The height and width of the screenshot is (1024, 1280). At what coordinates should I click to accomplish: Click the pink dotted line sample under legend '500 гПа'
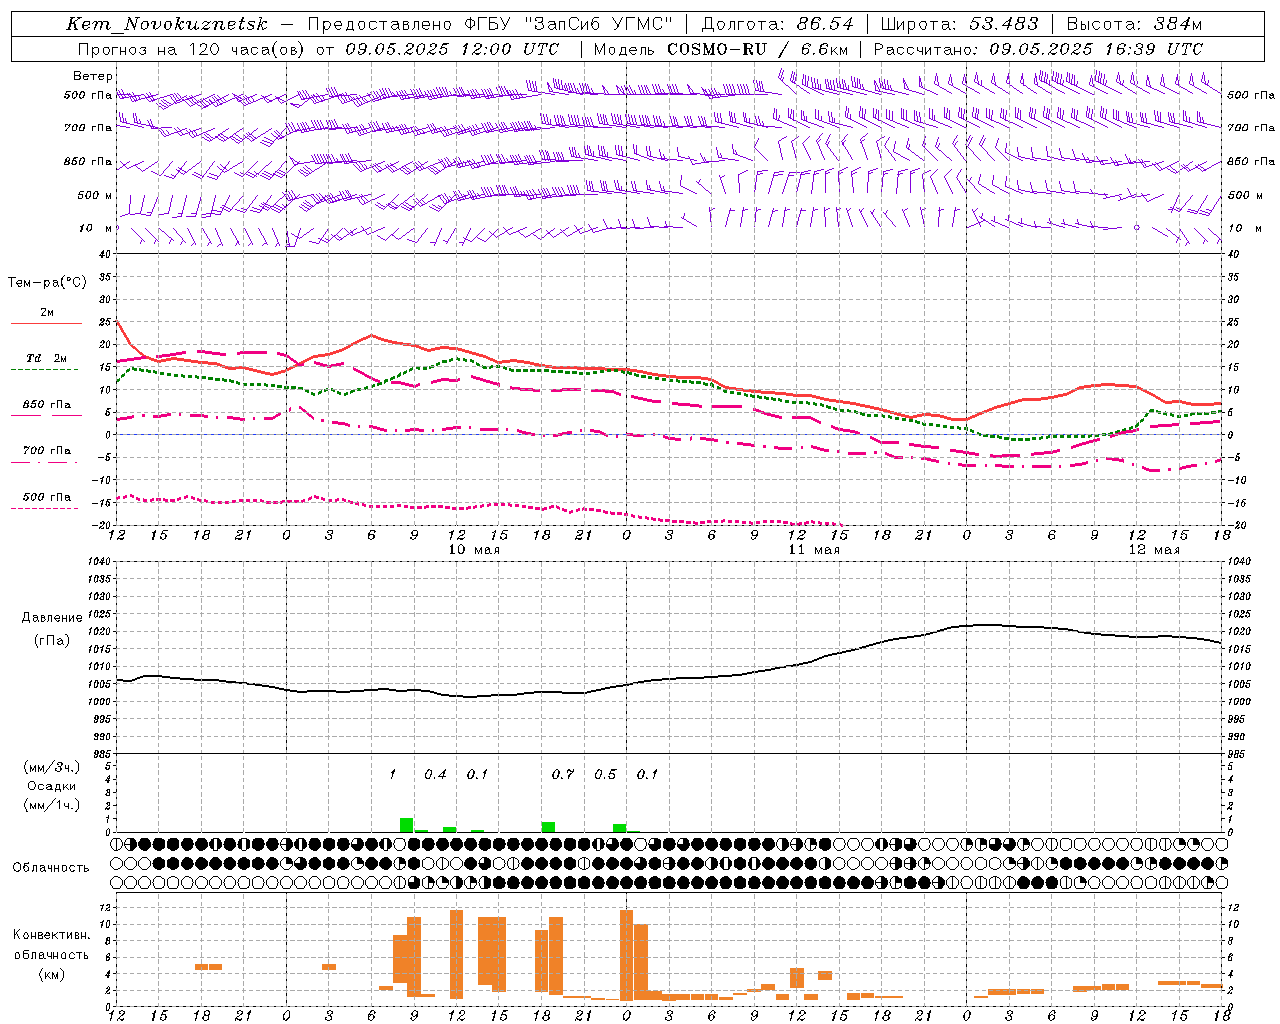click(x=46, y=508)
